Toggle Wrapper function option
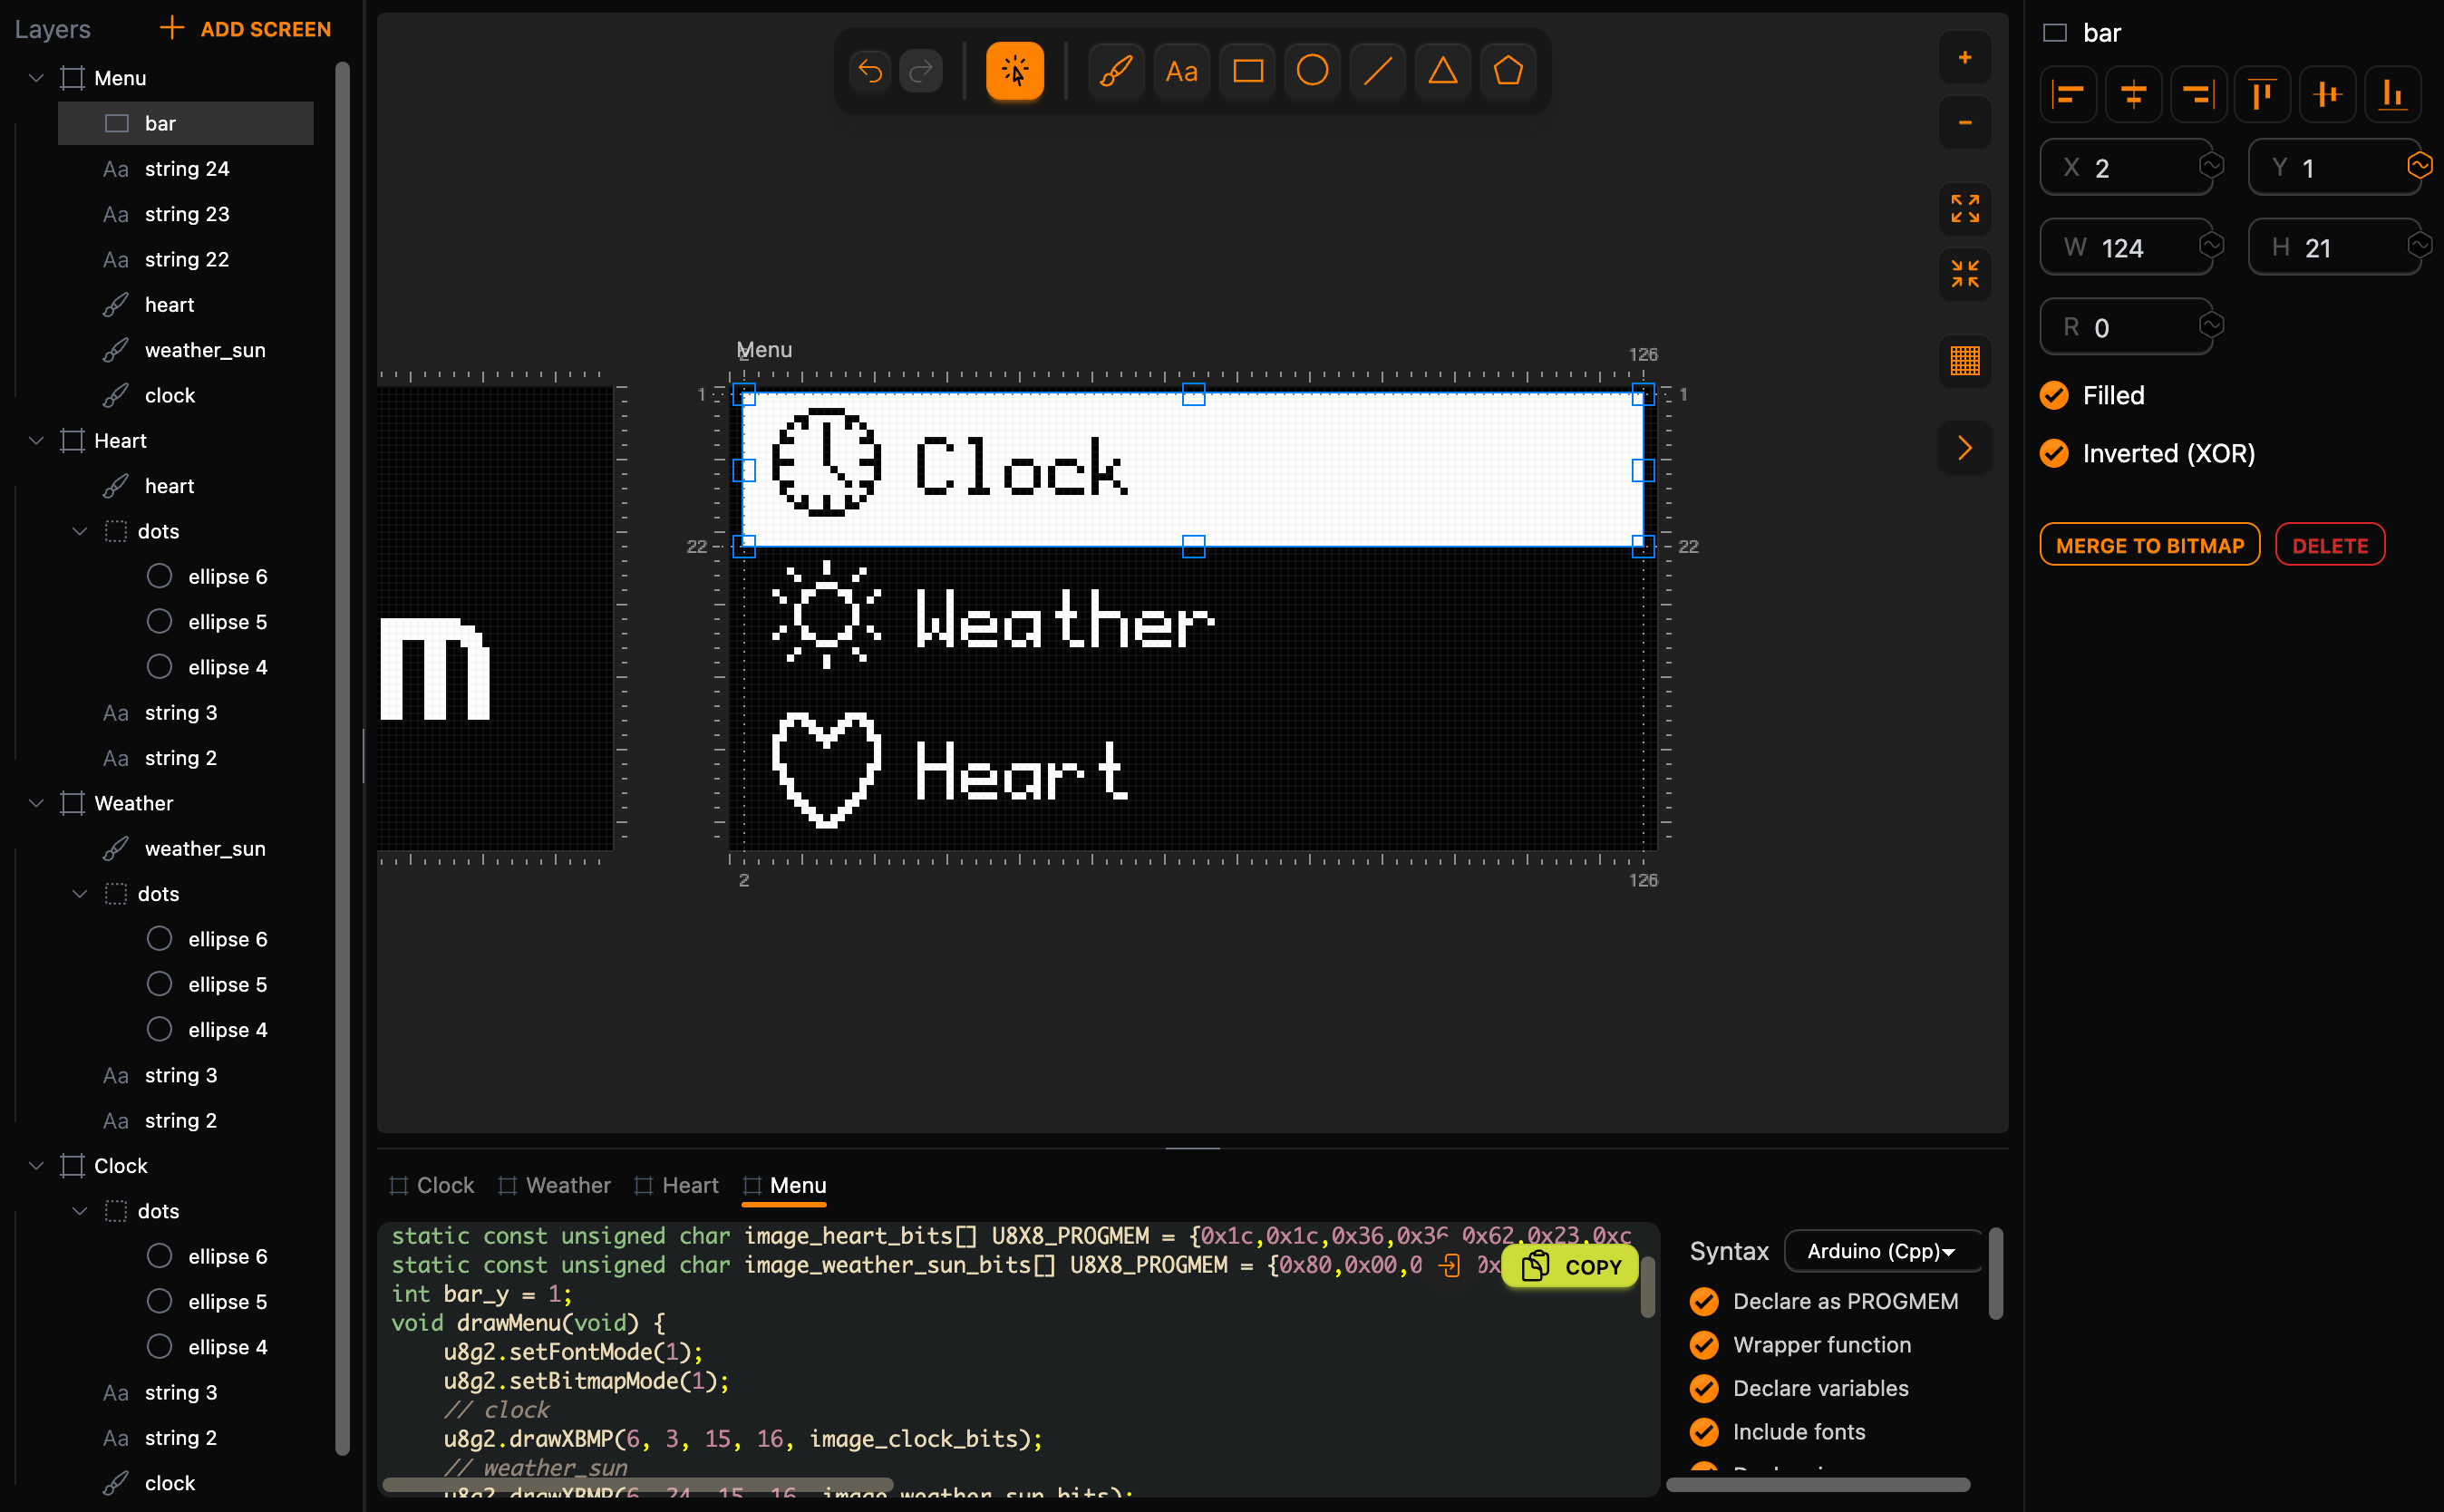Image resolution: width=2444 pixels, height=1512 pixels. pyautogui.click(x=1704, y=1345)
